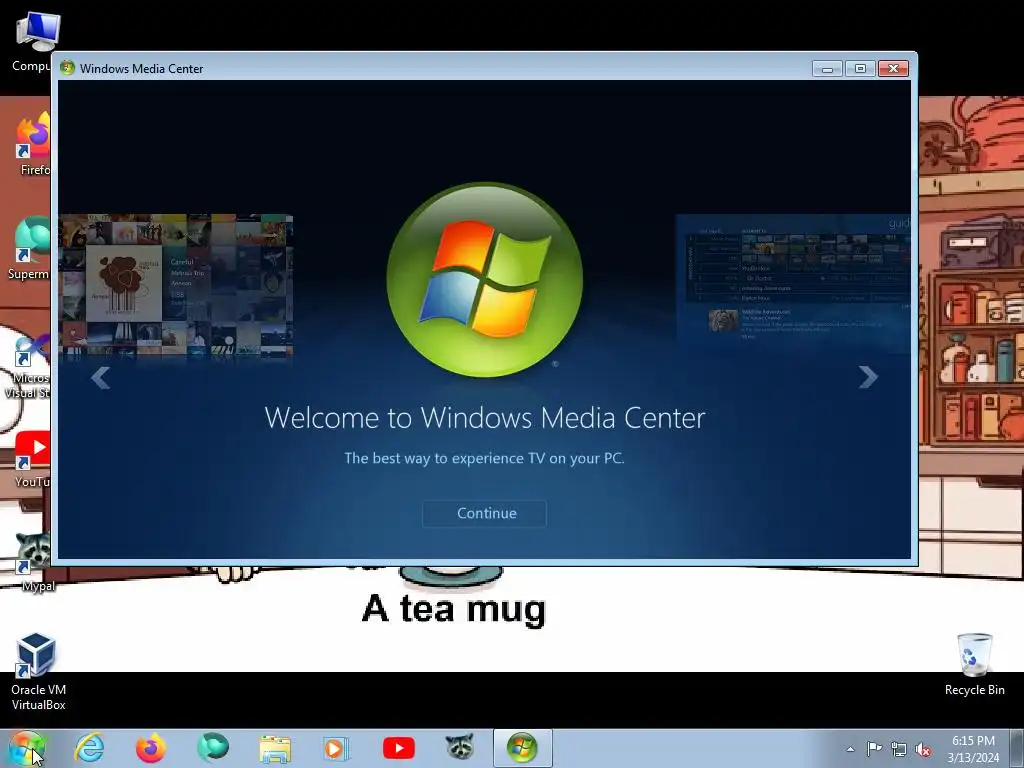Click the music library album preview thumbnail
1024x768 pixels.
point(176,286)
